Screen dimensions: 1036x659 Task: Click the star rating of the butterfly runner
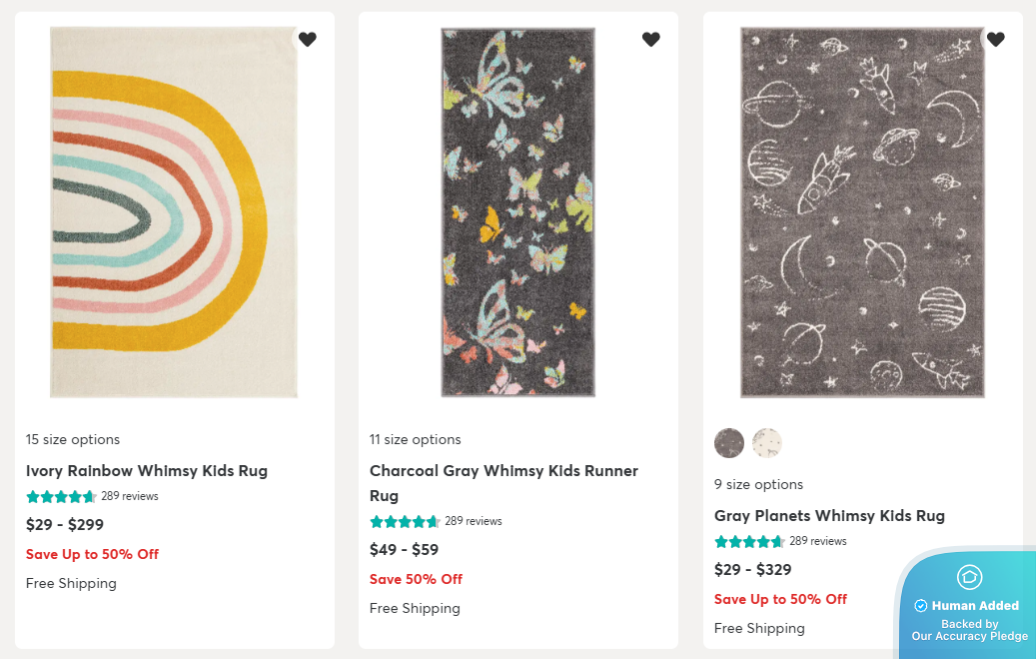(405, 521)
